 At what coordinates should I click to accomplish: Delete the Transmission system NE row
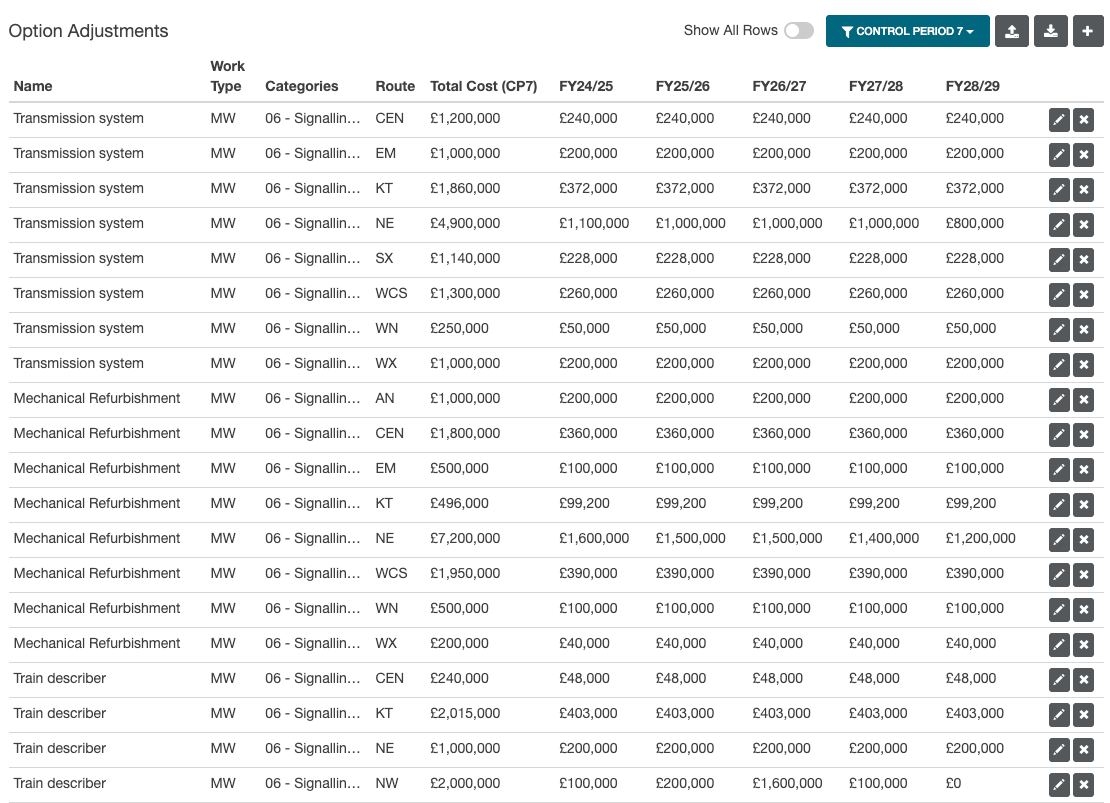(1083, 225)
